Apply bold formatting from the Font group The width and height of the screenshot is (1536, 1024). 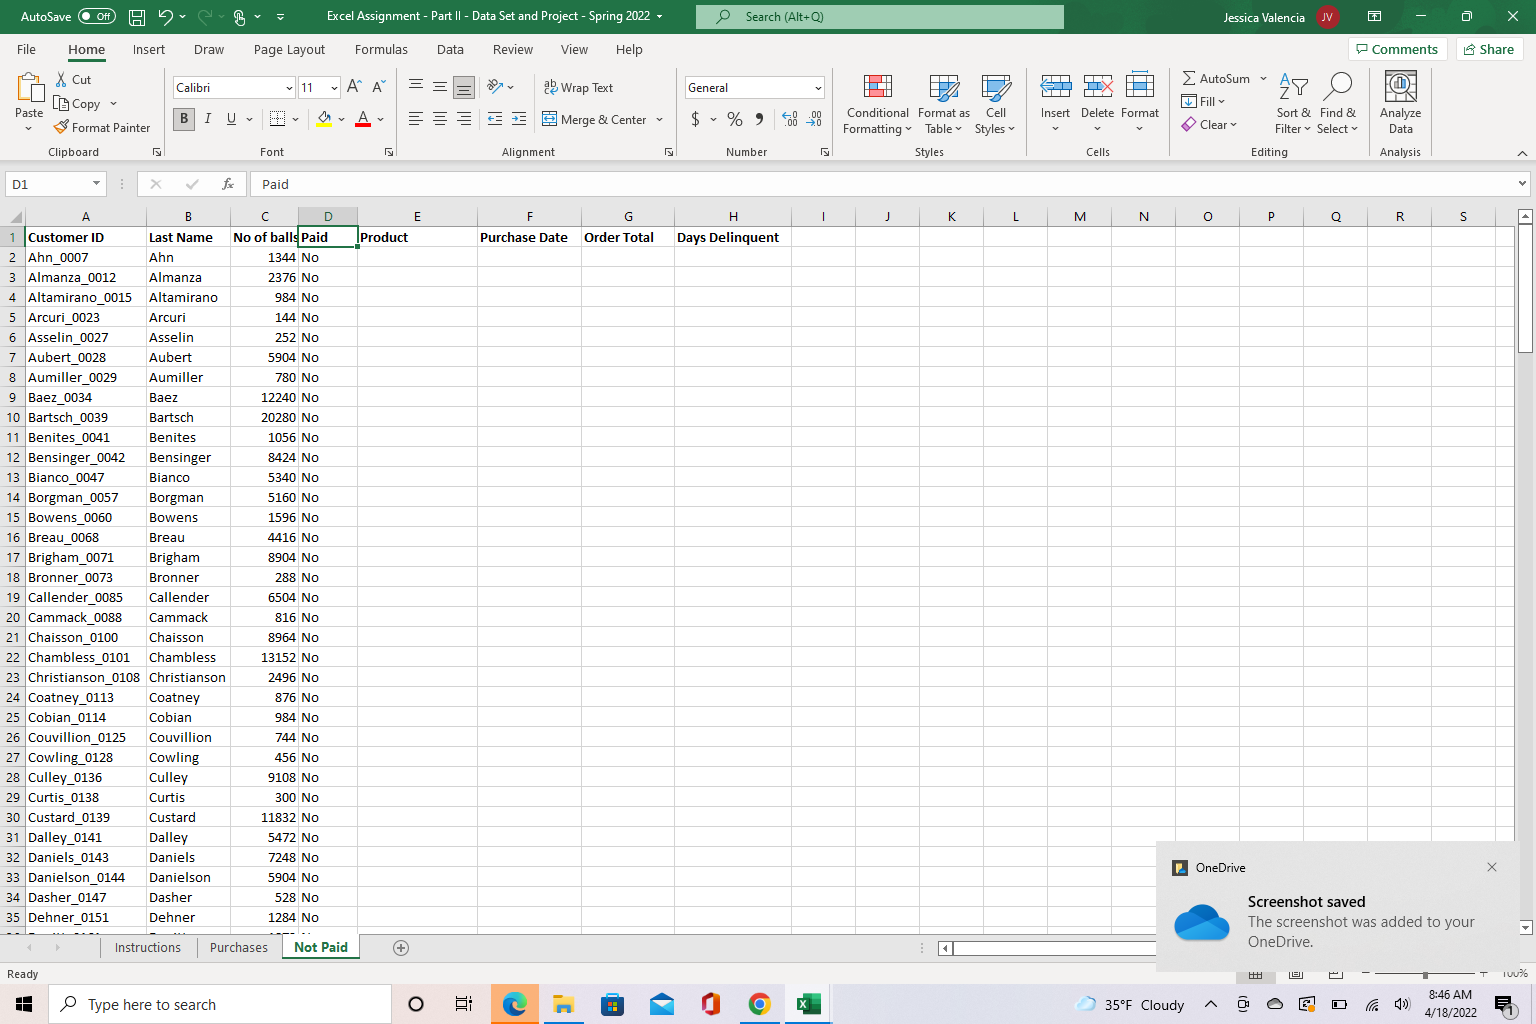[x=183, y=119]
